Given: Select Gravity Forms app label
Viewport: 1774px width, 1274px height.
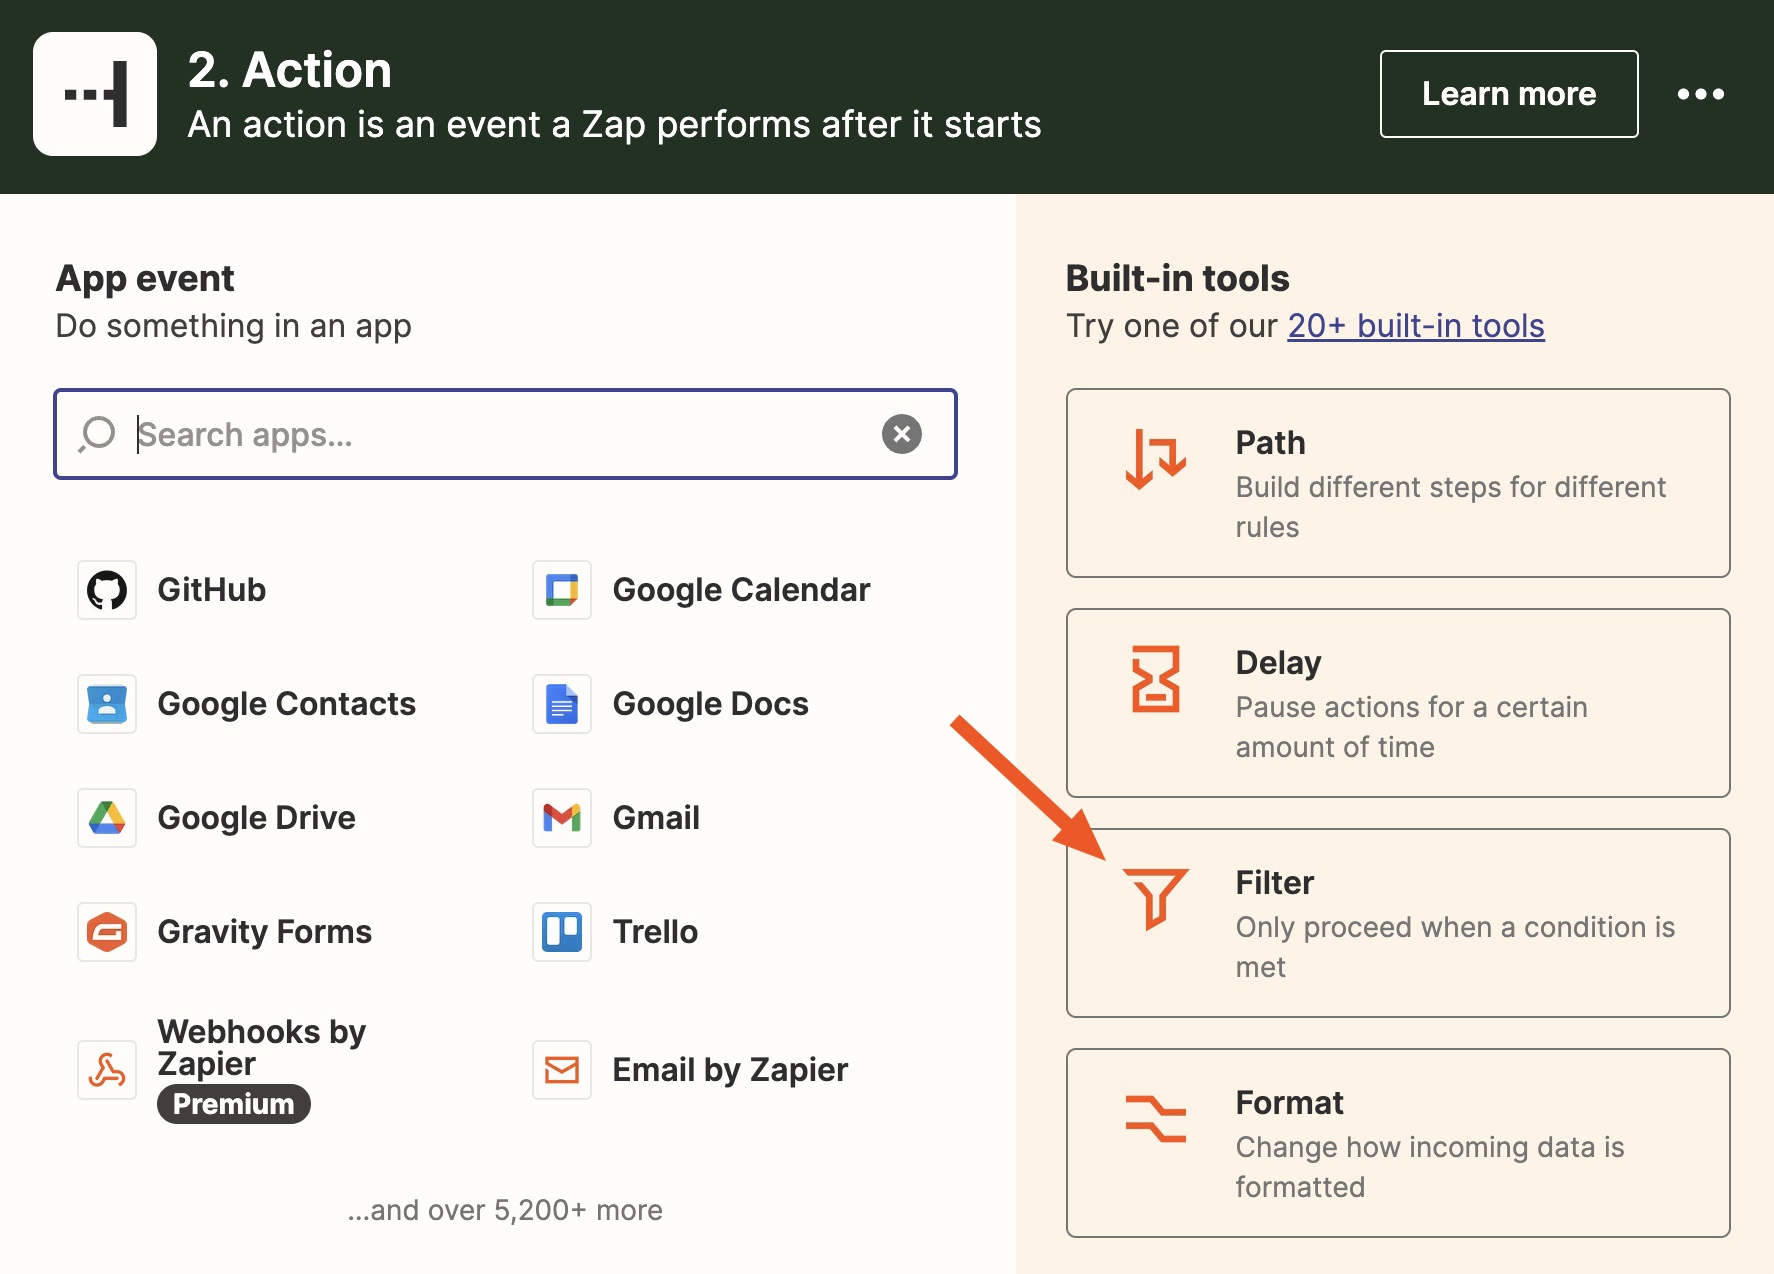Looking at the screenshot, I should [x=265, y=932].
